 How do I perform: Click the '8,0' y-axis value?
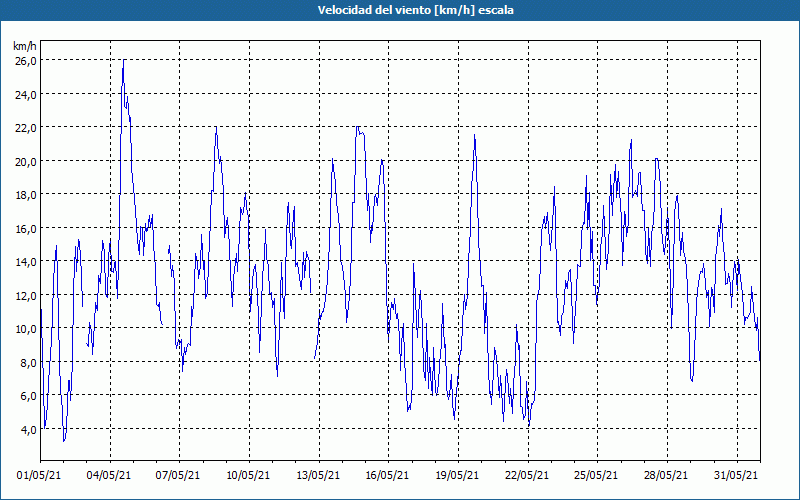pyautogui.click(x=28, y=362)
